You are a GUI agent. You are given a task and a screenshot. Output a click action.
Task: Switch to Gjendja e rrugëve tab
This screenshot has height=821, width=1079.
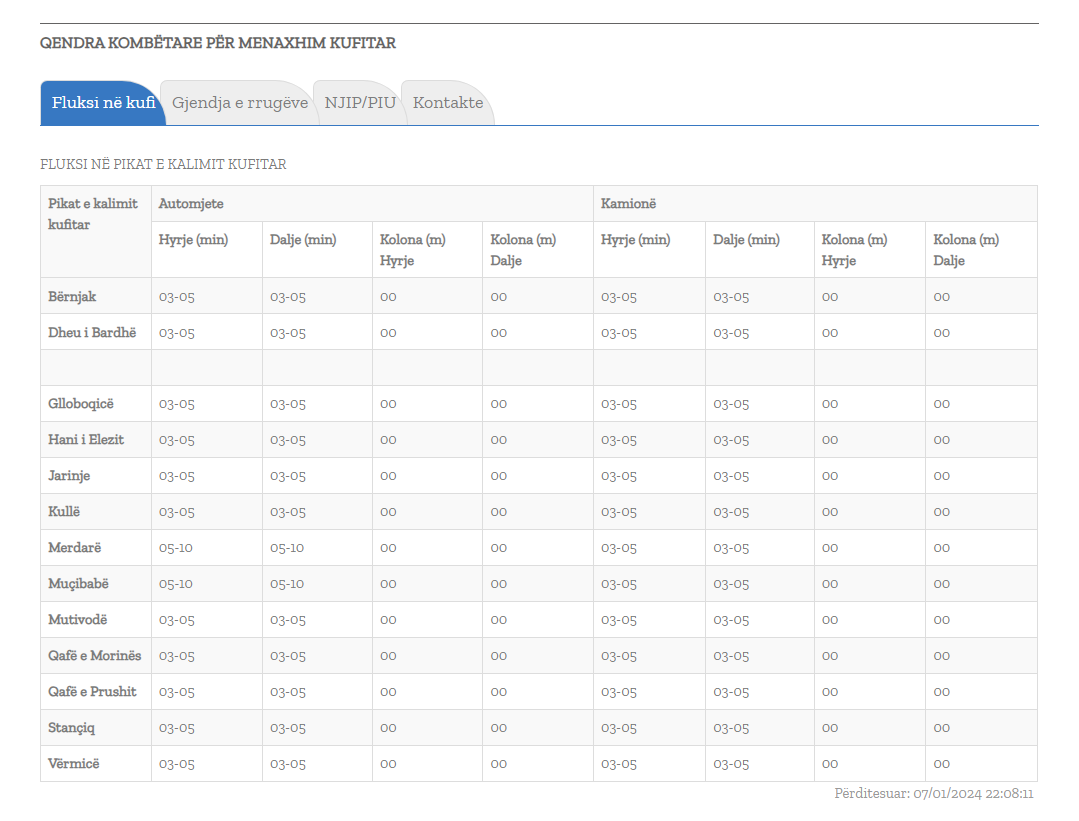coord(240,103)
